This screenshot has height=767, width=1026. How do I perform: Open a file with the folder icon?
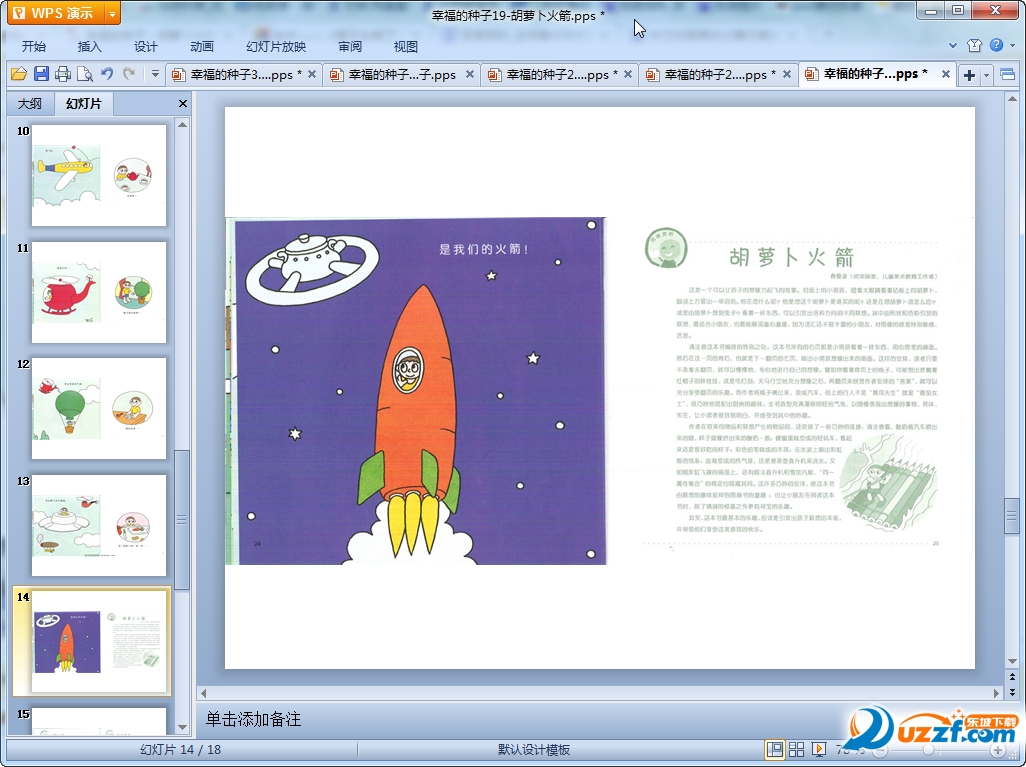tap(18, 74)
